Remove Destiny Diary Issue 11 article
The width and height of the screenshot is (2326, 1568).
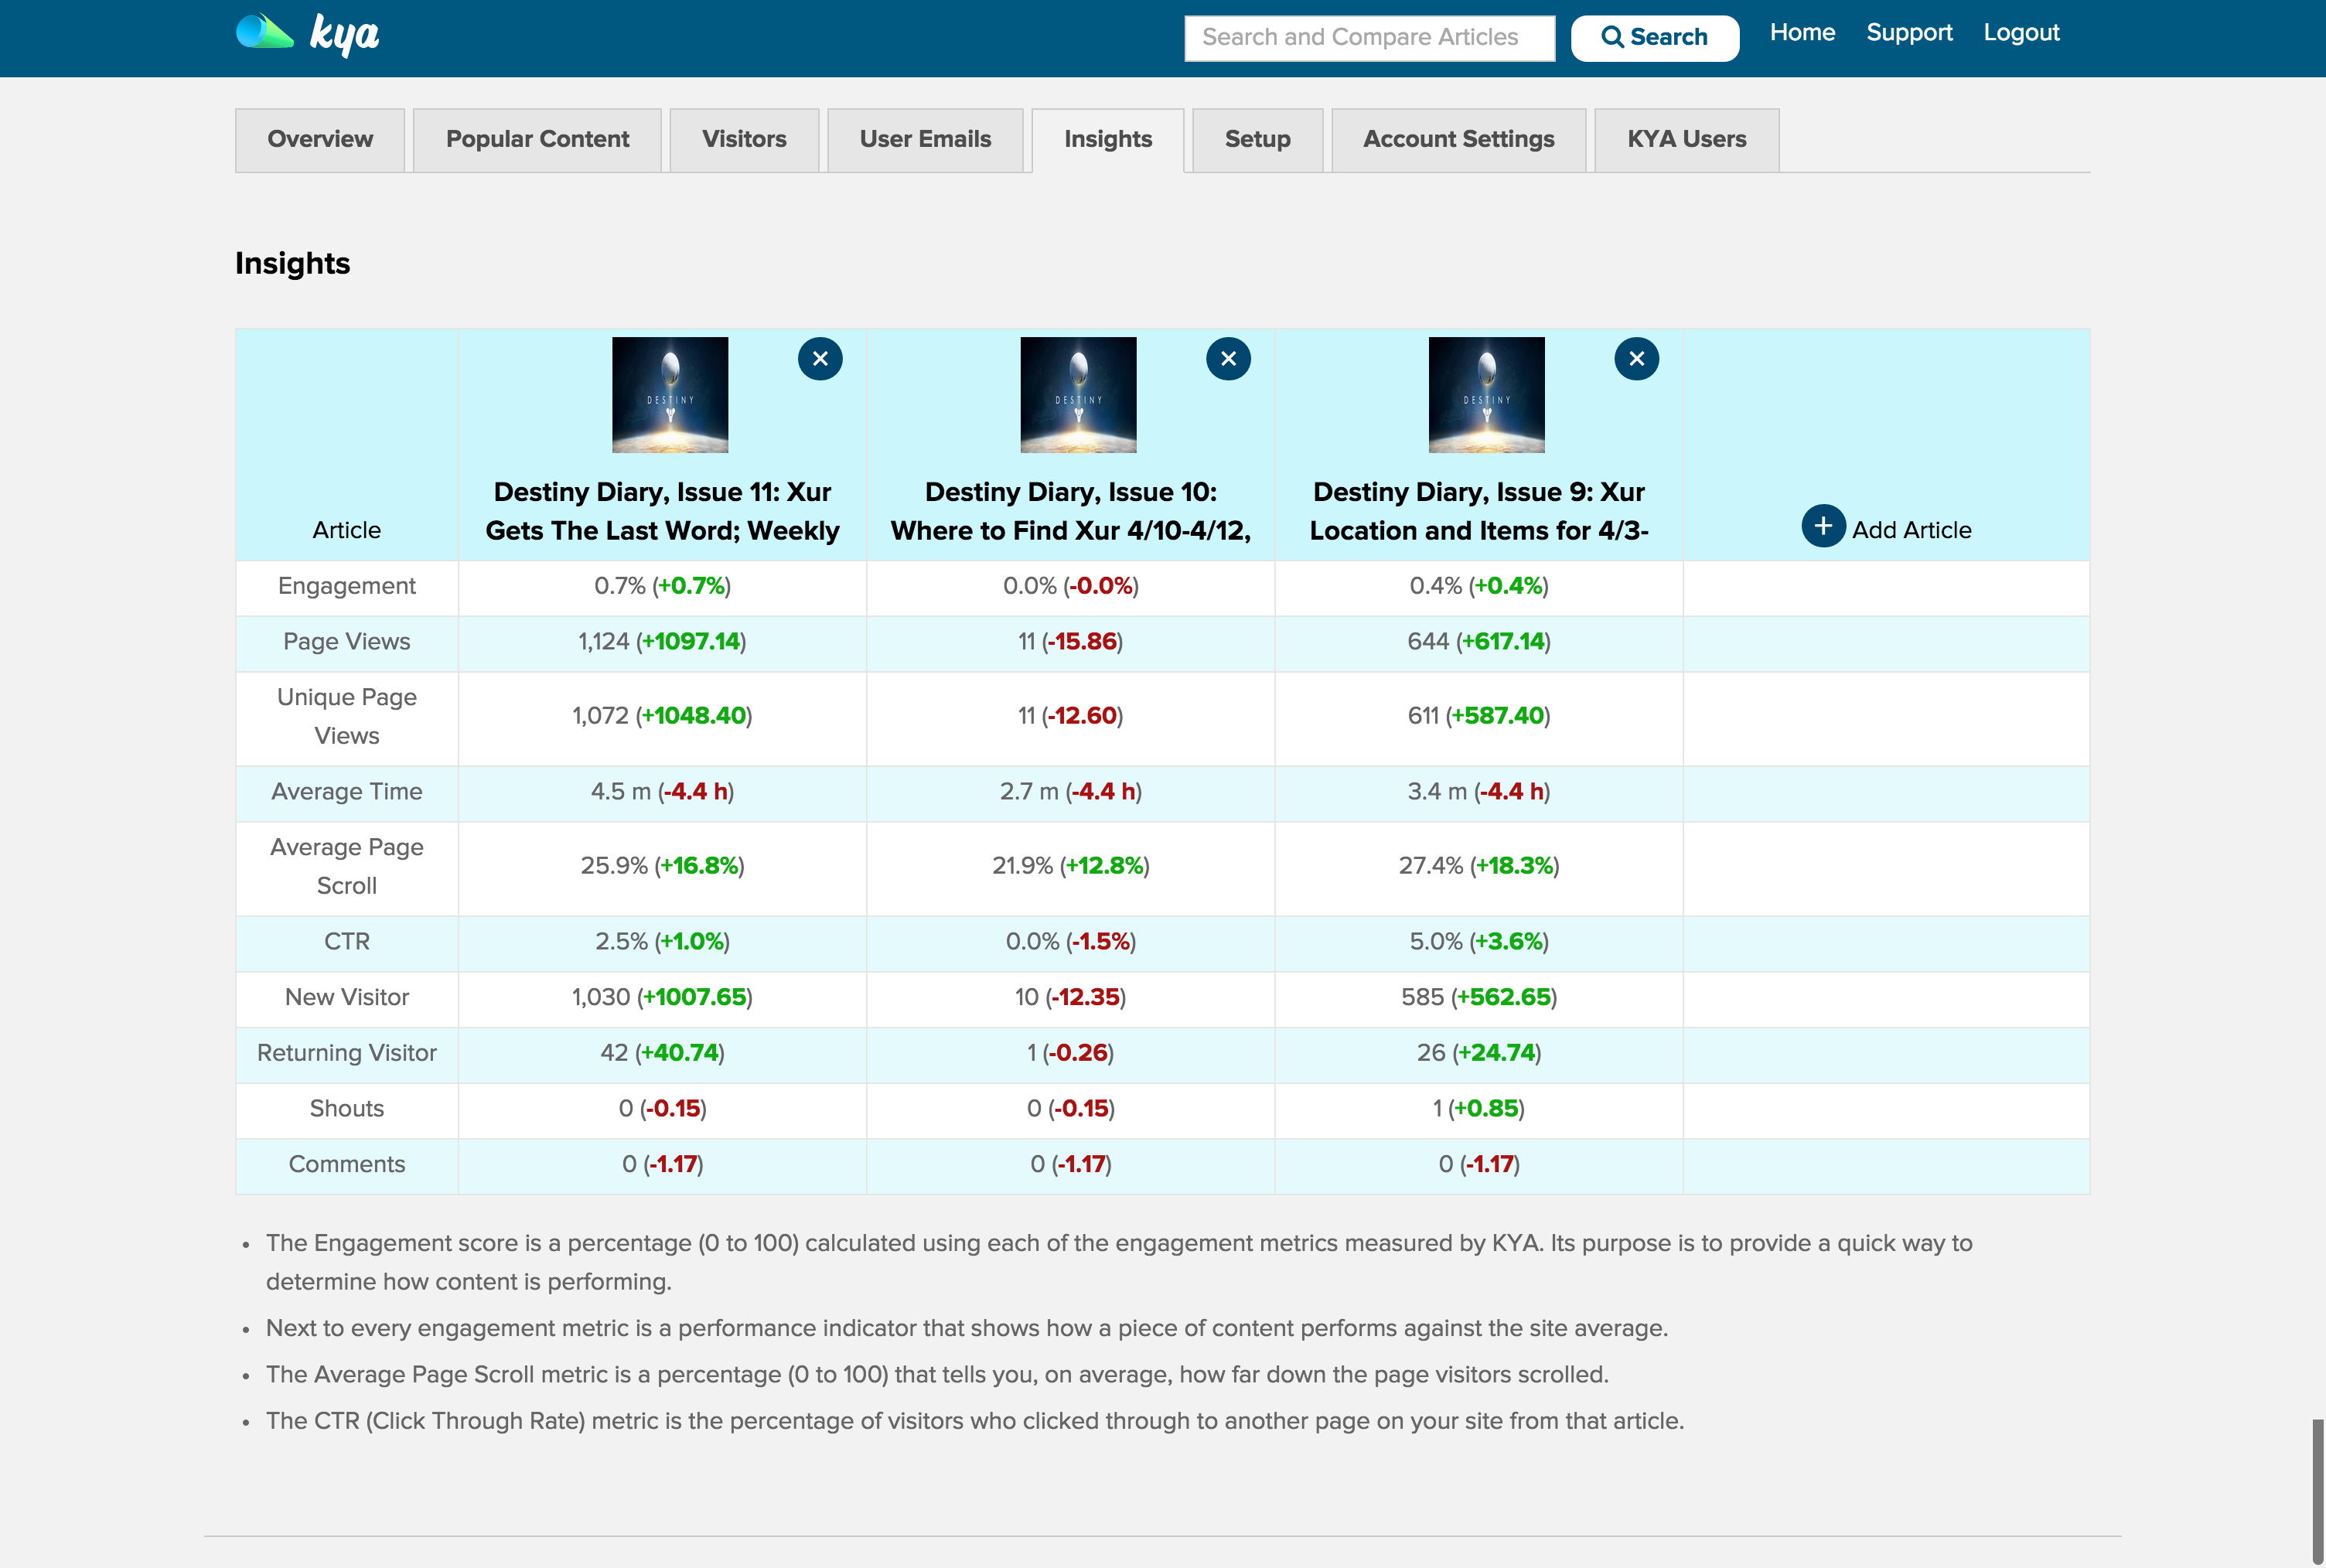click(x=820, y=359)
